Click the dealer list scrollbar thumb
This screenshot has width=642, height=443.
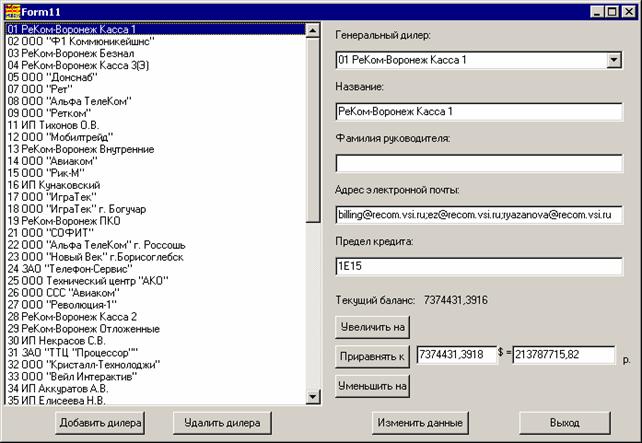313,130
